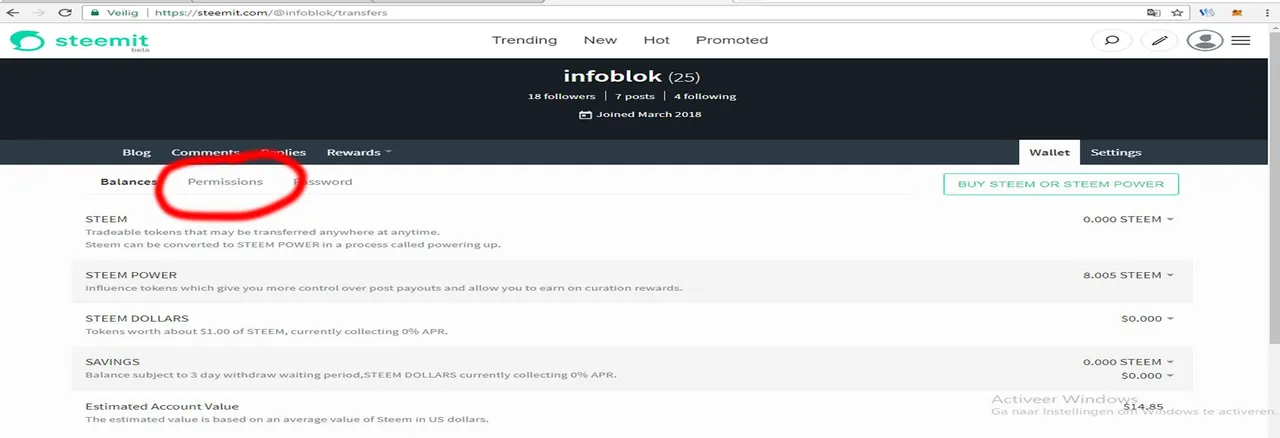Click Buy Steem or Steem Power button
The width and height of the screenshot is (1280, 438).
(x=1061, y=184)
